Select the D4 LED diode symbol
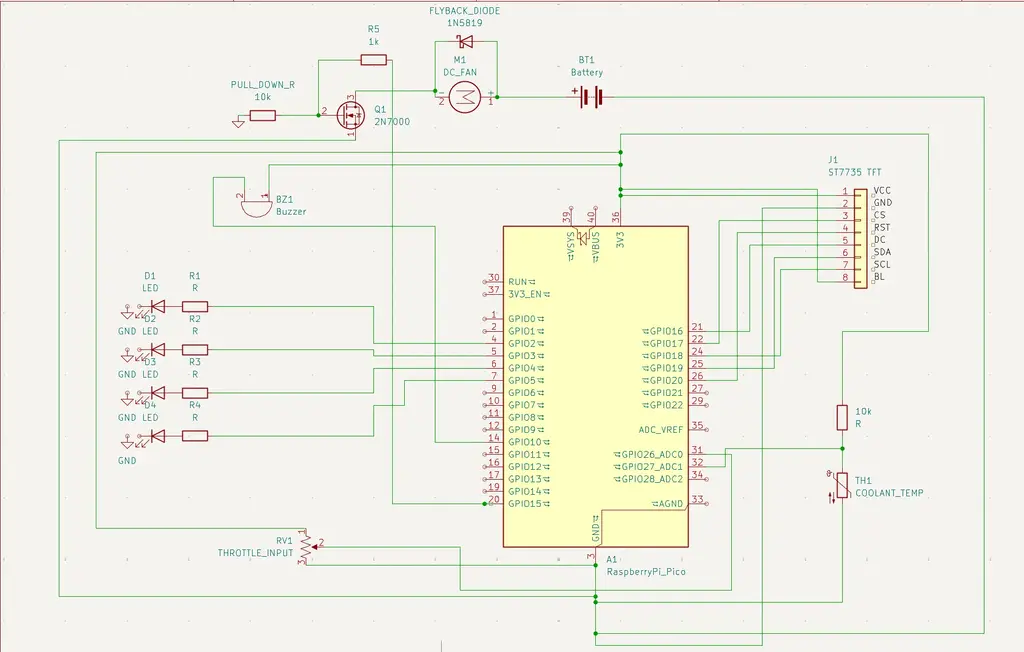 (157, 436)
